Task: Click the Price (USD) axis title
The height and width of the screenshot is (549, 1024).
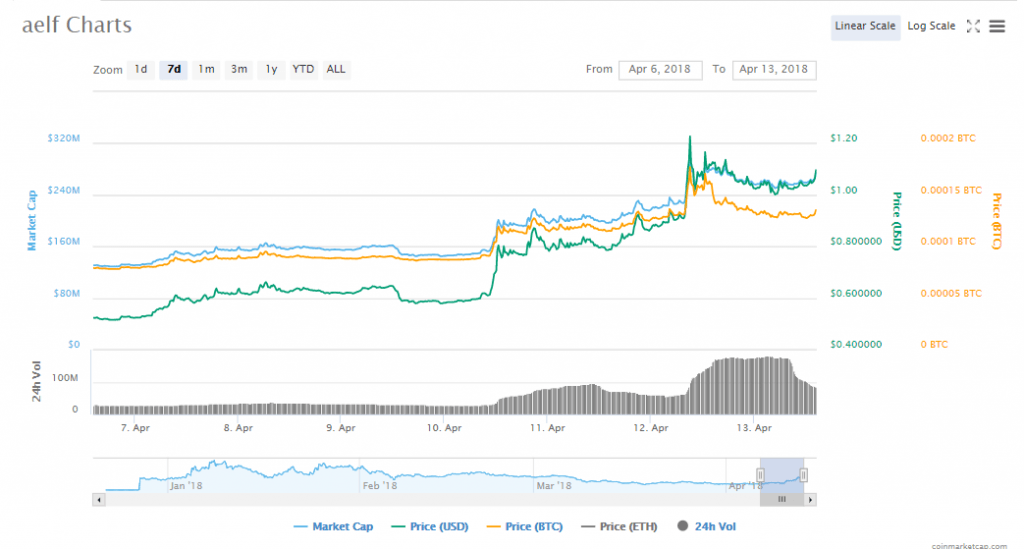Action: [x=897, y=221]
